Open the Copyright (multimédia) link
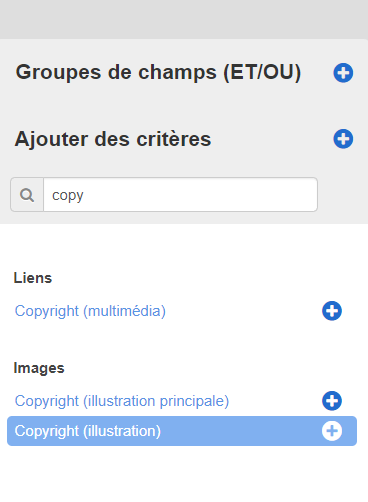The width and height of the screenshot is (368, 502). click(90, 311)
